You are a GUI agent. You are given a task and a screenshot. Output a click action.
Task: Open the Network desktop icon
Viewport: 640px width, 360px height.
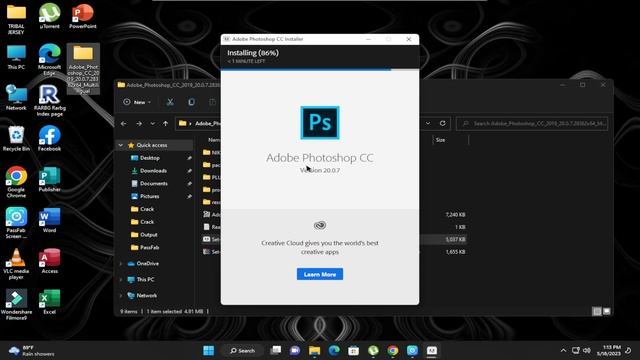click(x=16, y=98)
